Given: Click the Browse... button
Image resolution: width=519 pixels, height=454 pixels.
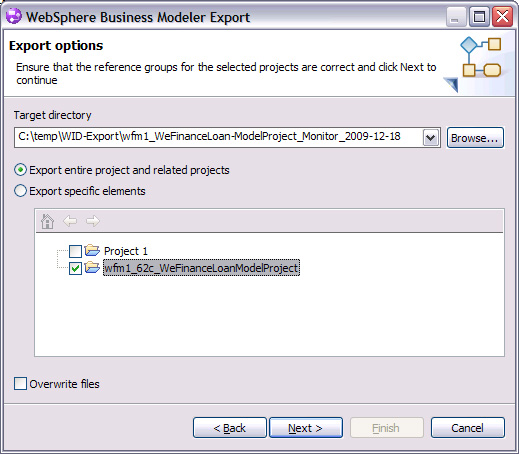Looking at the screenshot, I should [x=475, y=138].
